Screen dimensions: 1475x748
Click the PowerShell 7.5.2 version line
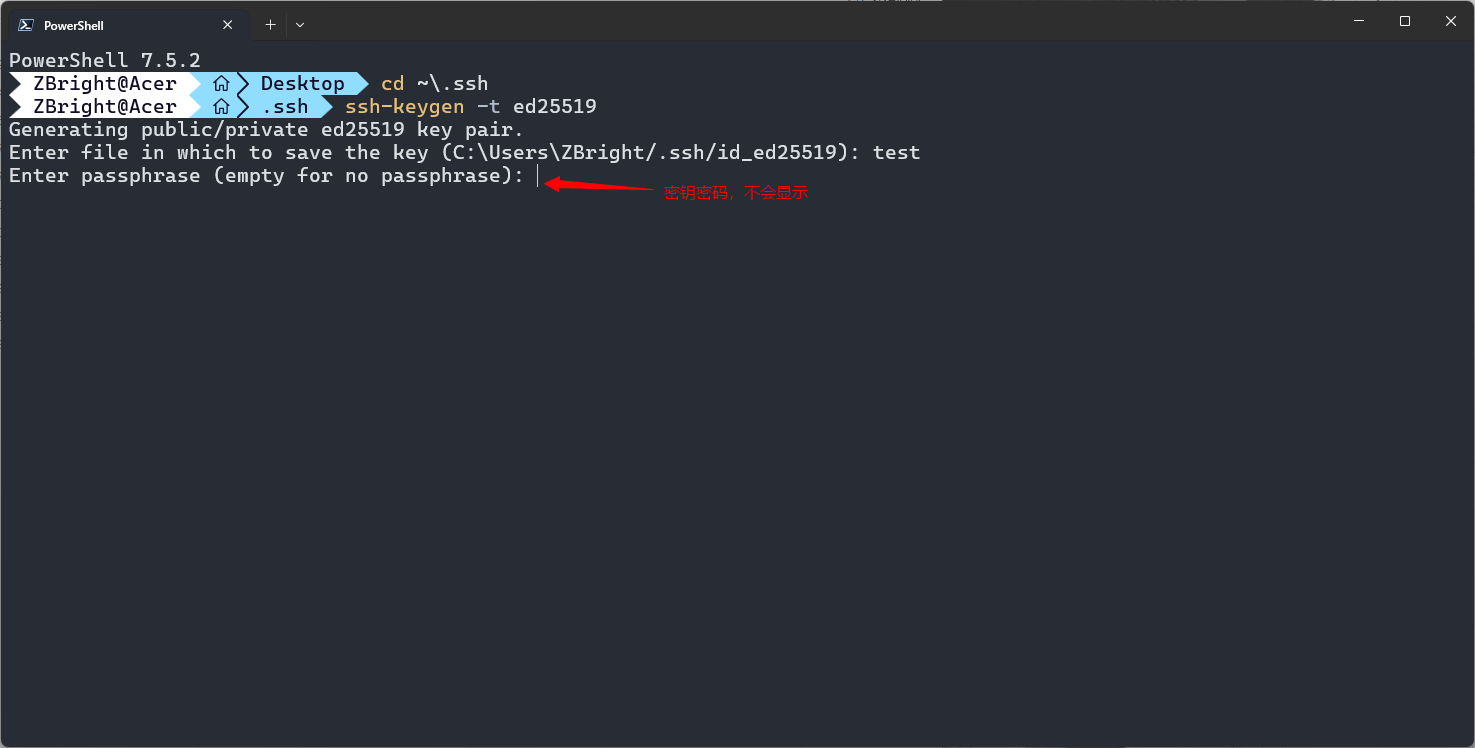point(105,61)
